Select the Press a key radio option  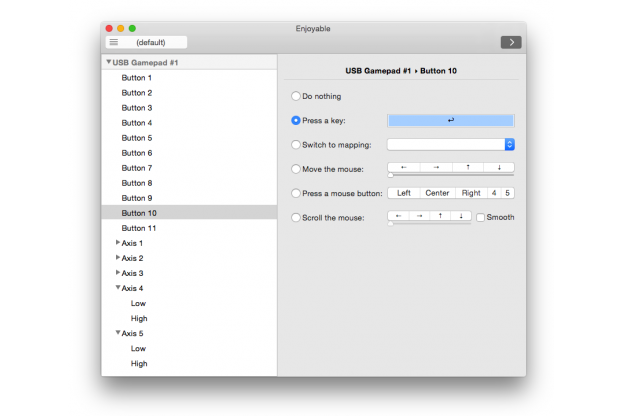click(296, 120)
